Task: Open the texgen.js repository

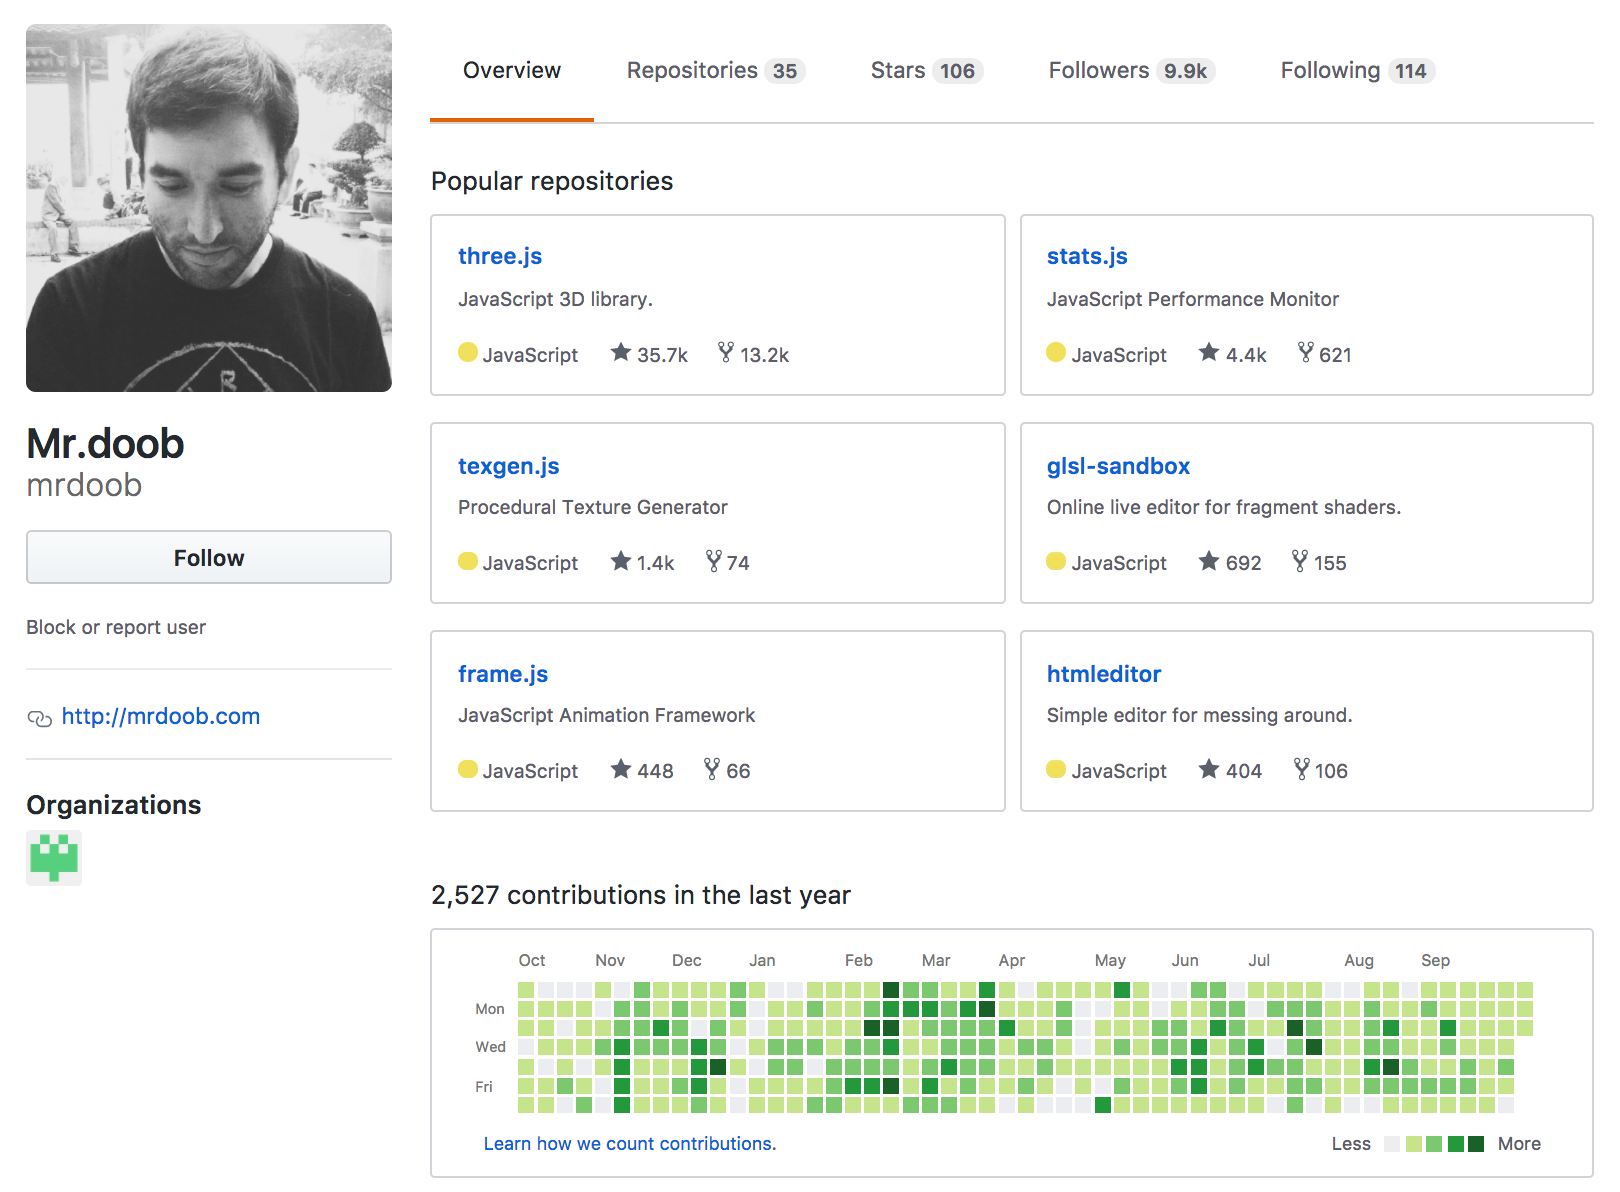Action: (509, 466)
